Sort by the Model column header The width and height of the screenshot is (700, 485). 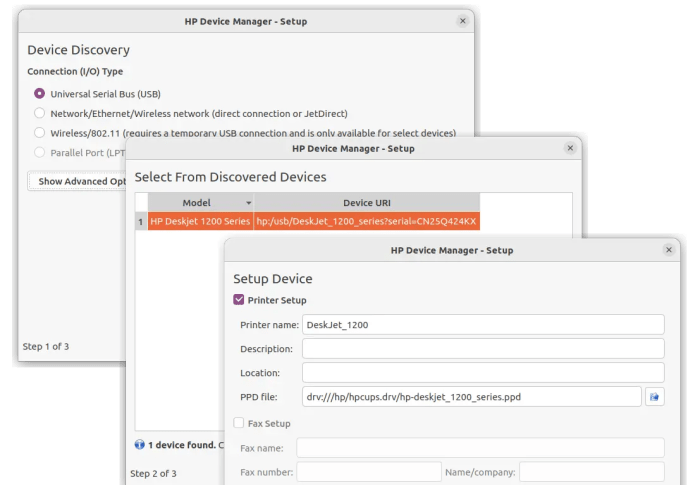200,203
